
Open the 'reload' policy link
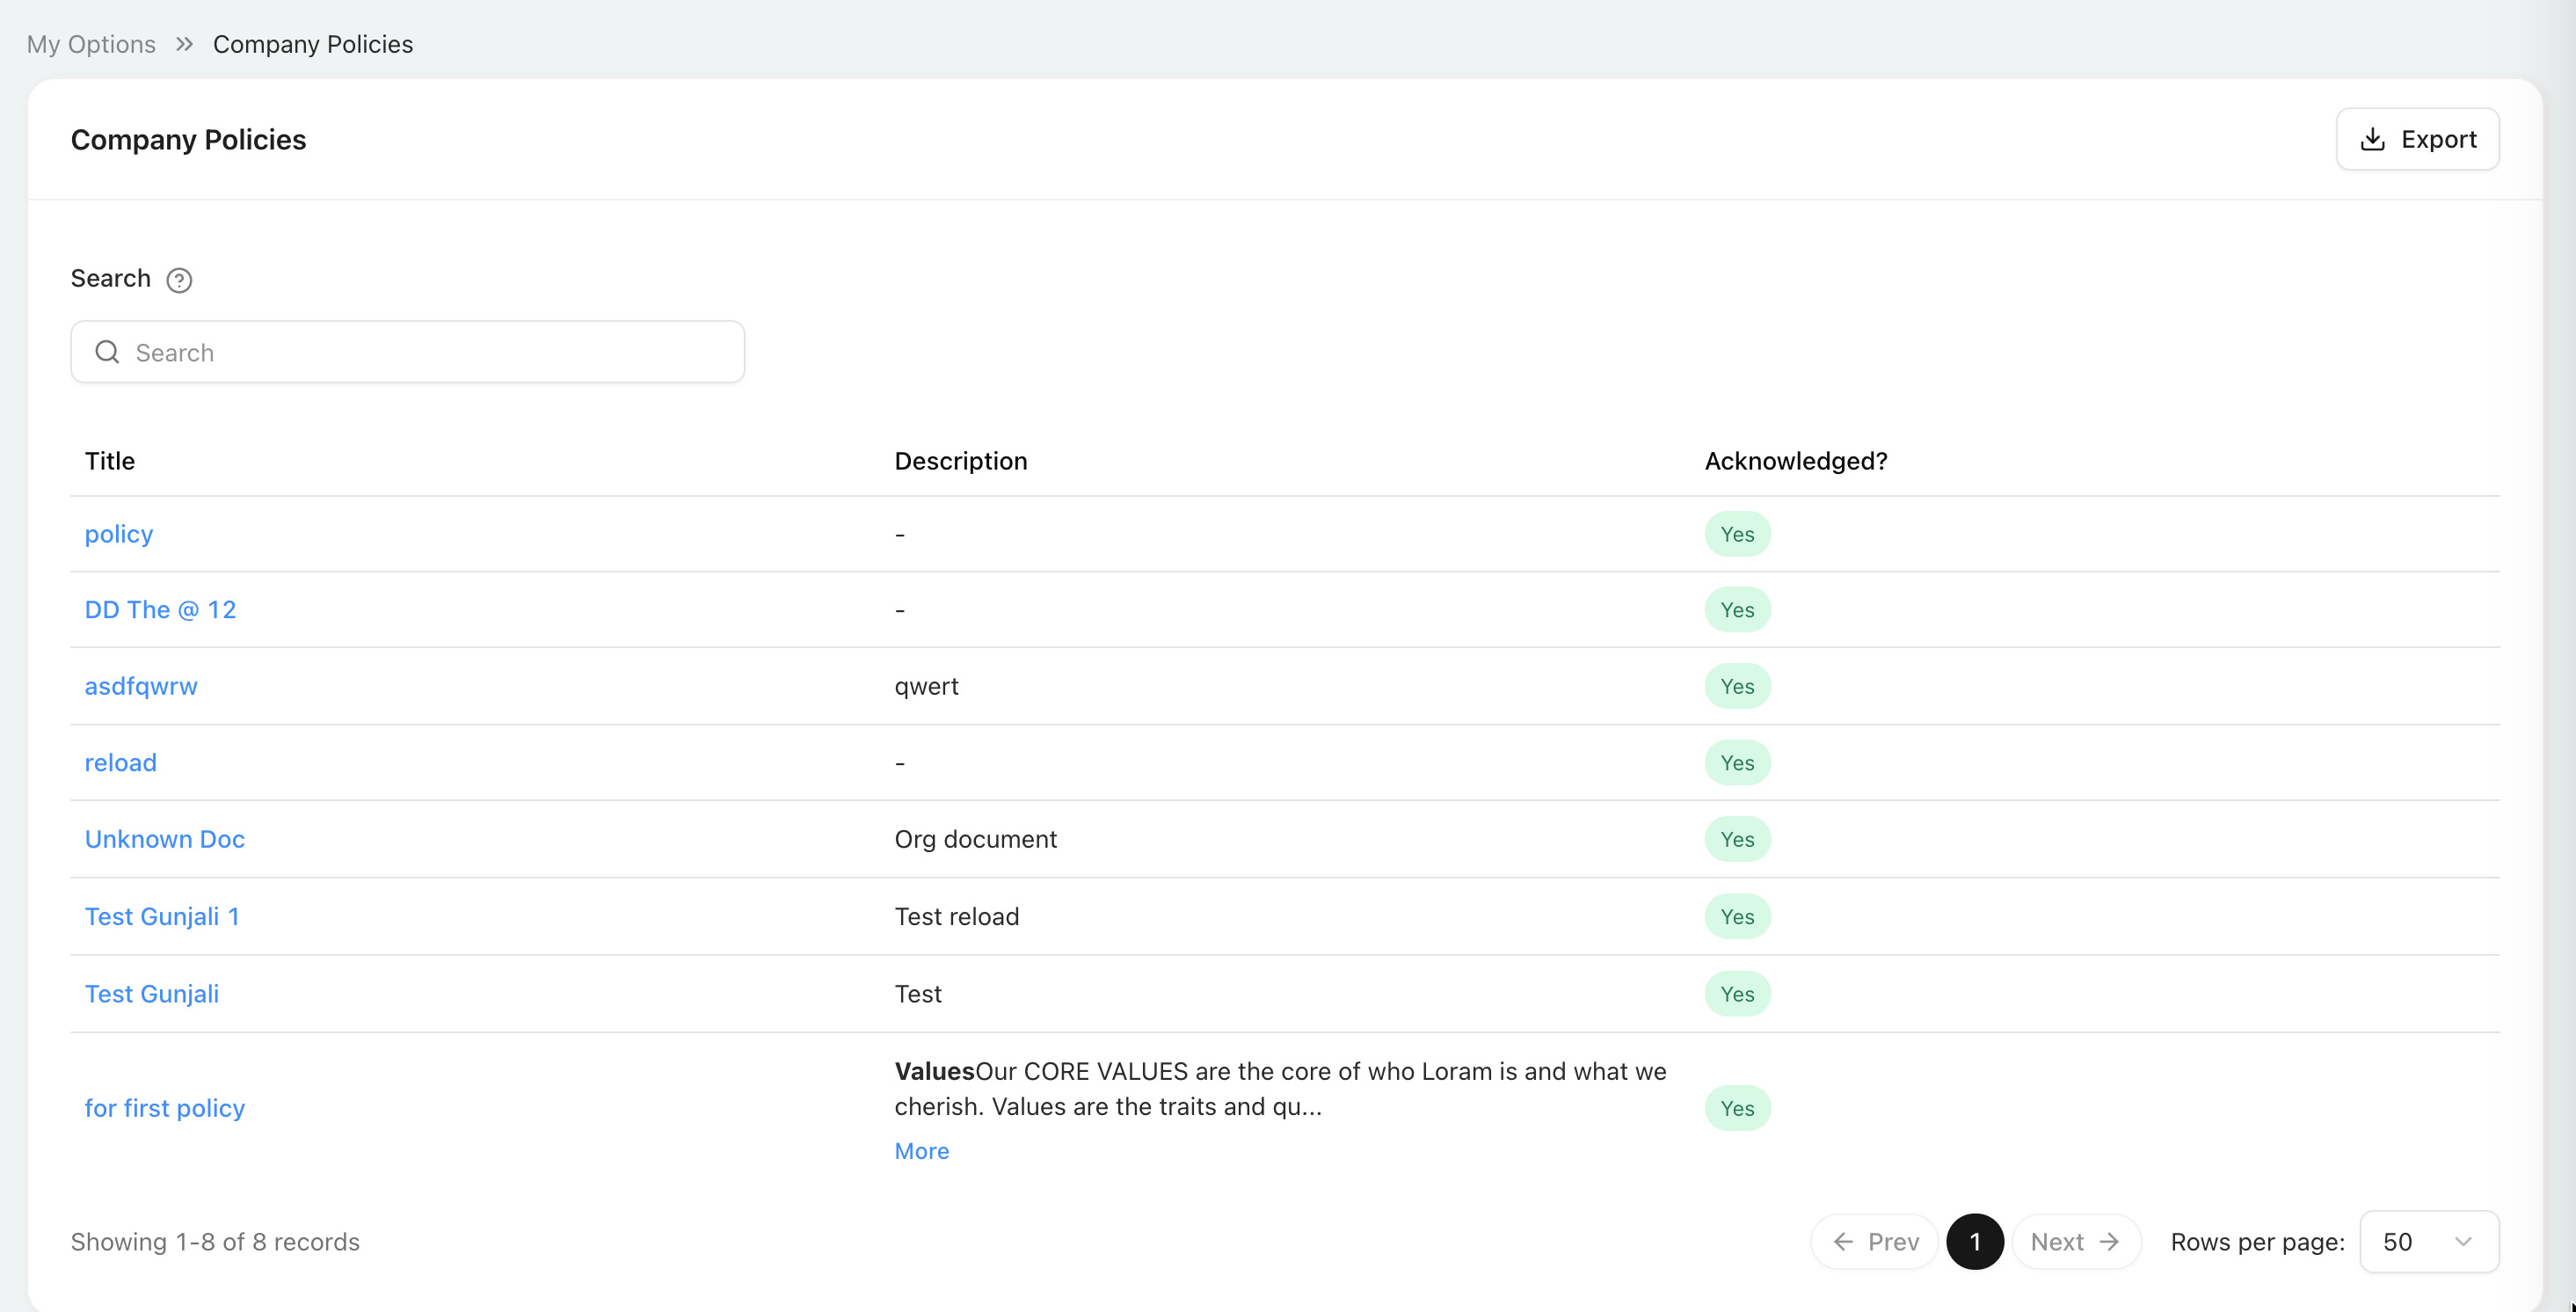point(121,763)
